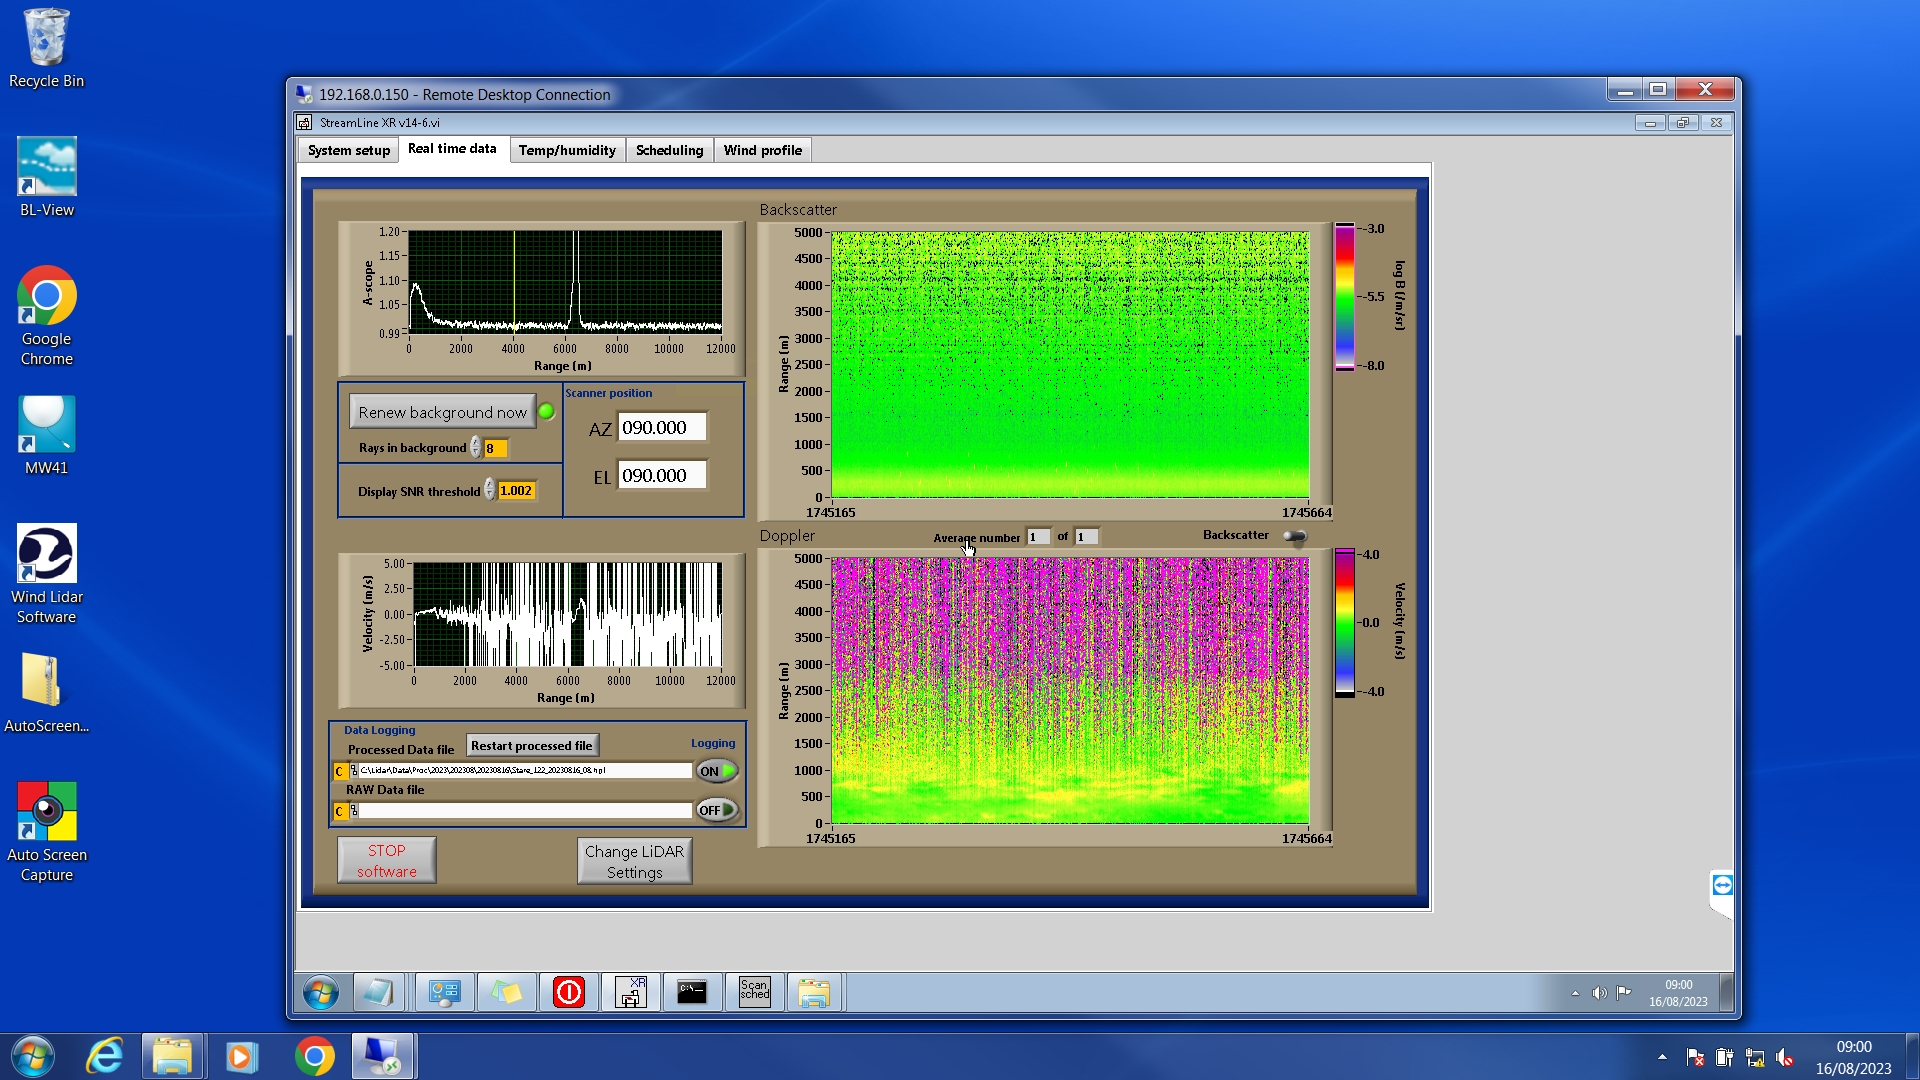This screenshot has height=1080, width=1920.
Task: Open command prompt in remote taskbar
Action: coord(692,992)
